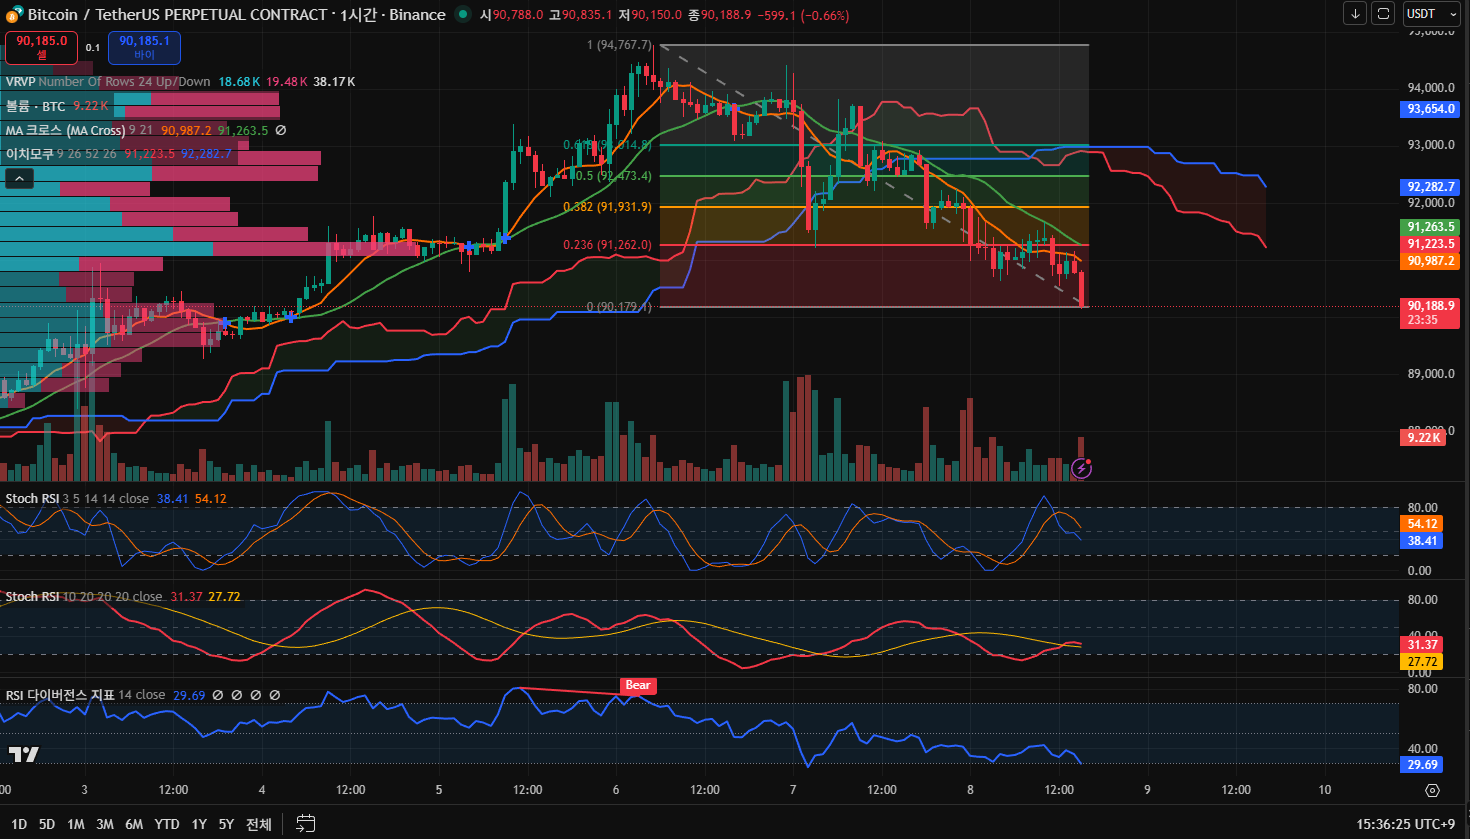Toggle first hidden plot icon of RSI divergence
Image resolution: width=1470 pixels, height=839 pixels.
(x=218, y=695)
